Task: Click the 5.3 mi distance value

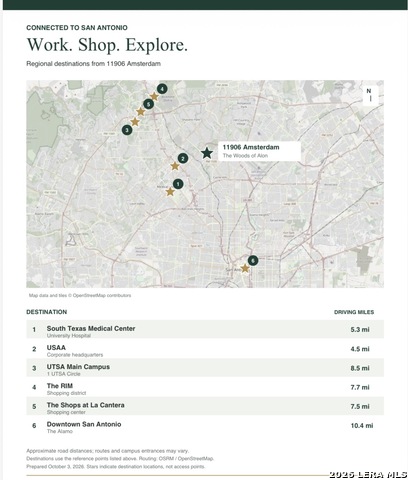Action: [x=360, y=330]
